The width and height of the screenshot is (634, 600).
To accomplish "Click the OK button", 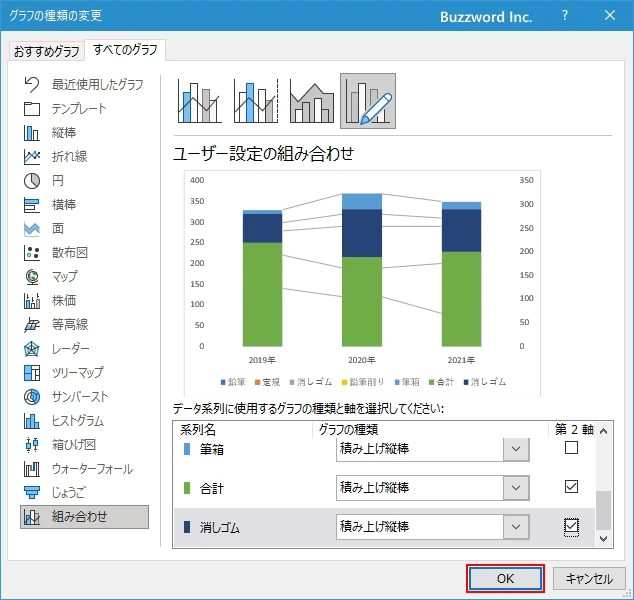I will click(x=505, y=578).
